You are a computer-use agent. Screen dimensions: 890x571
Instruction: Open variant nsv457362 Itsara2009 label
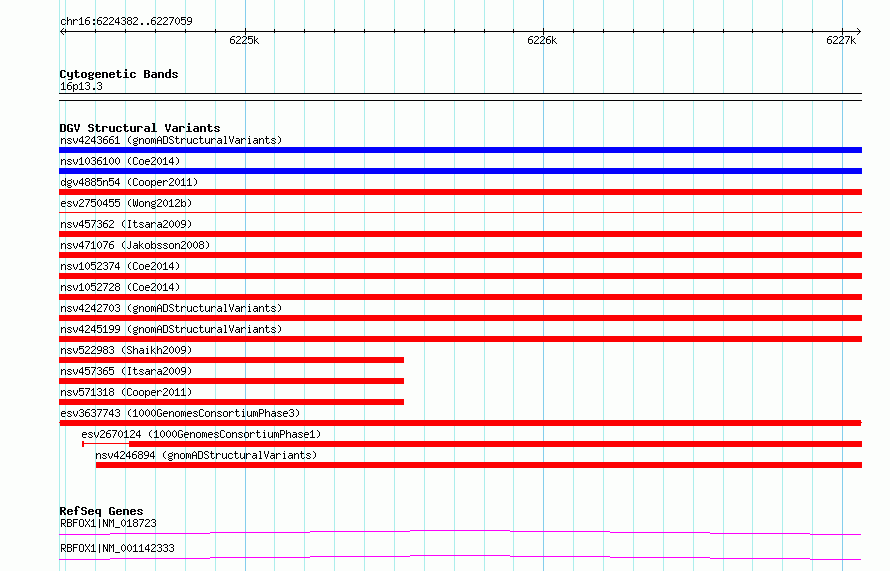(x=126, y=224)
